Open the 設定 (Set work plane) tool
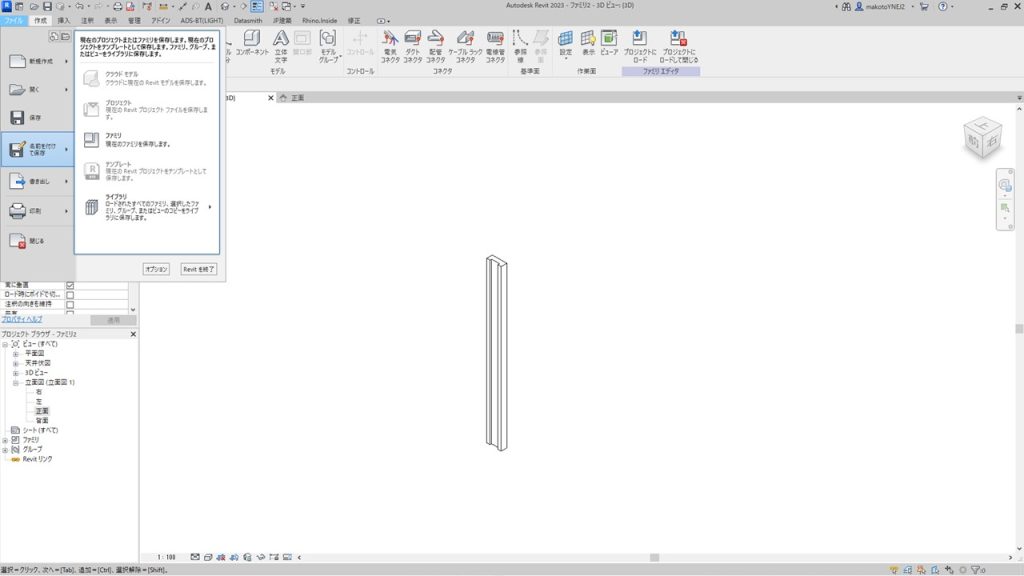Screen dimensions: 1024x576 click(566, 44)
